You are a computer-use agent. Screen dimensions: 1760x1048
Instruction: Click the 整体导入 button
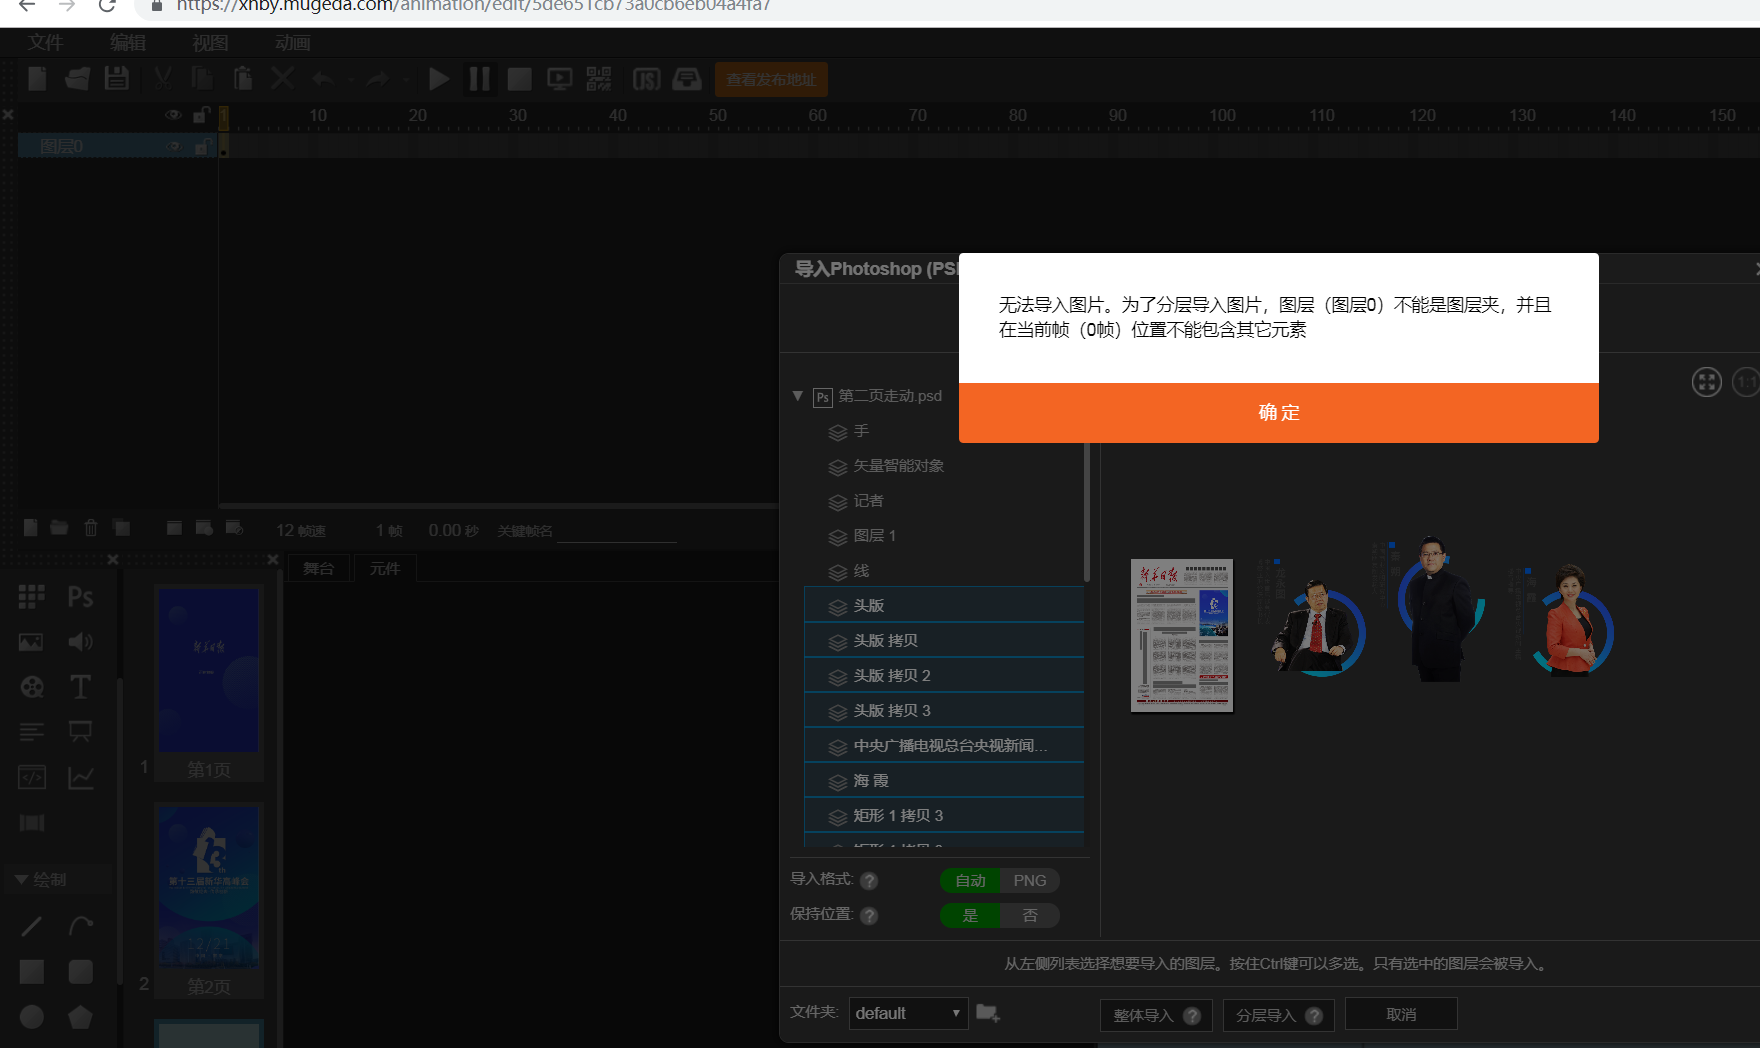coord(1156,1015)
